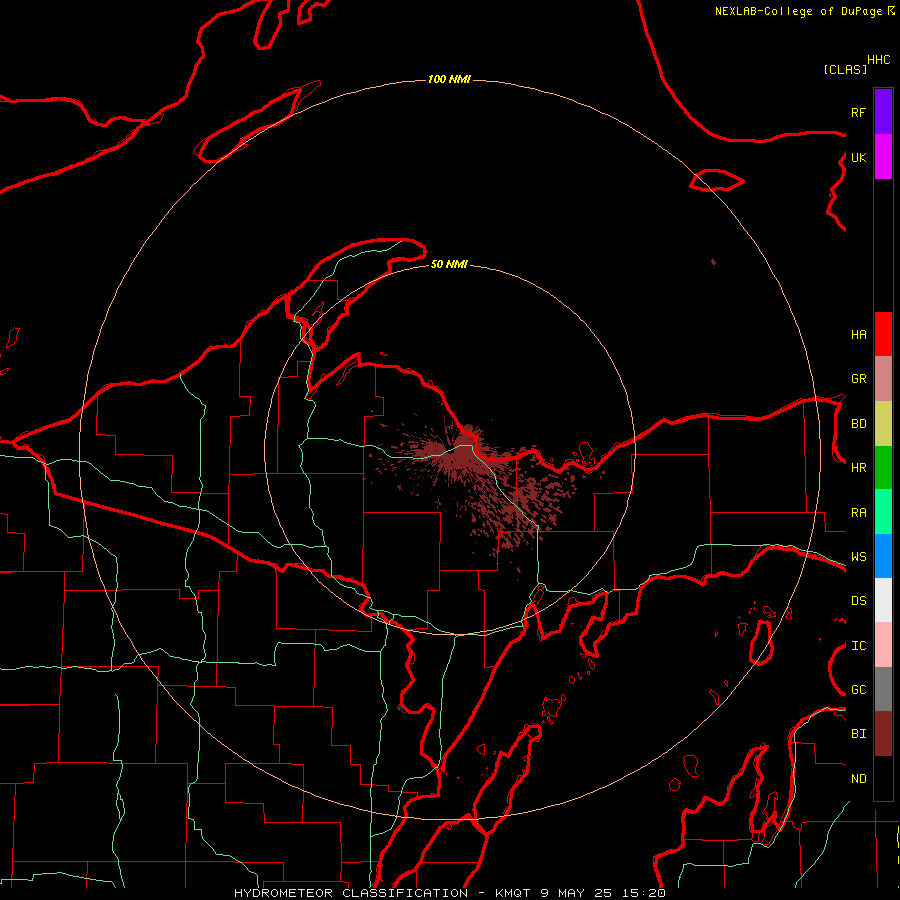Click the HYDROMETEOR CLASSIFICATION title text

(x=351, y=893)
